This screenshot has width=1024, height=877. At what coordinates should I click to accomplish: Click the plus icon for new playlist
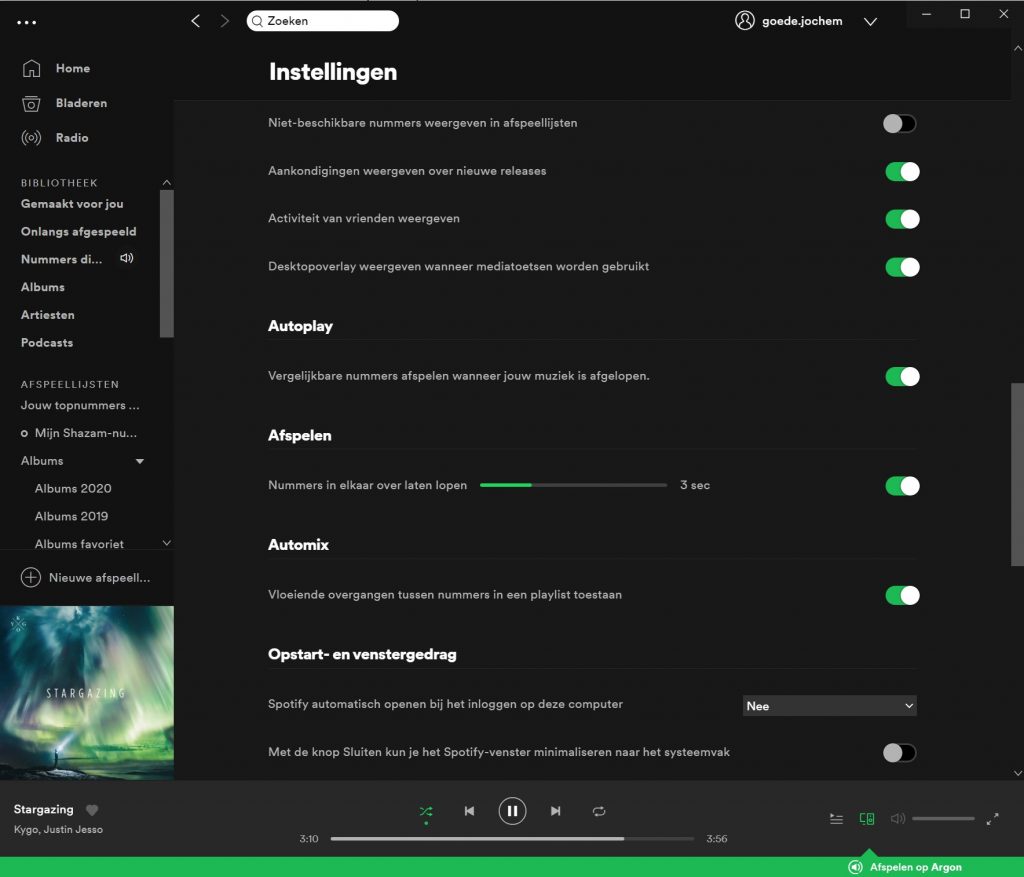pos(31,577)
